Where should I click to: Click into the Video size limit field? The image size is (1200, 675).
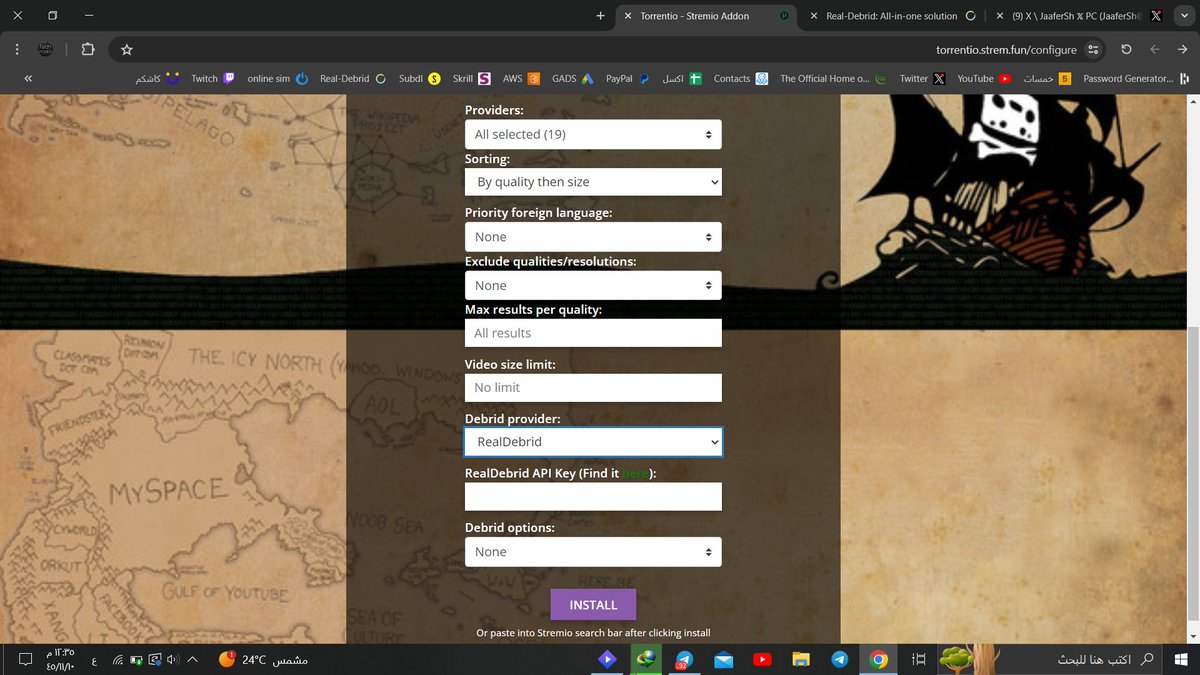pyautogui.click(x=593, y=387)
